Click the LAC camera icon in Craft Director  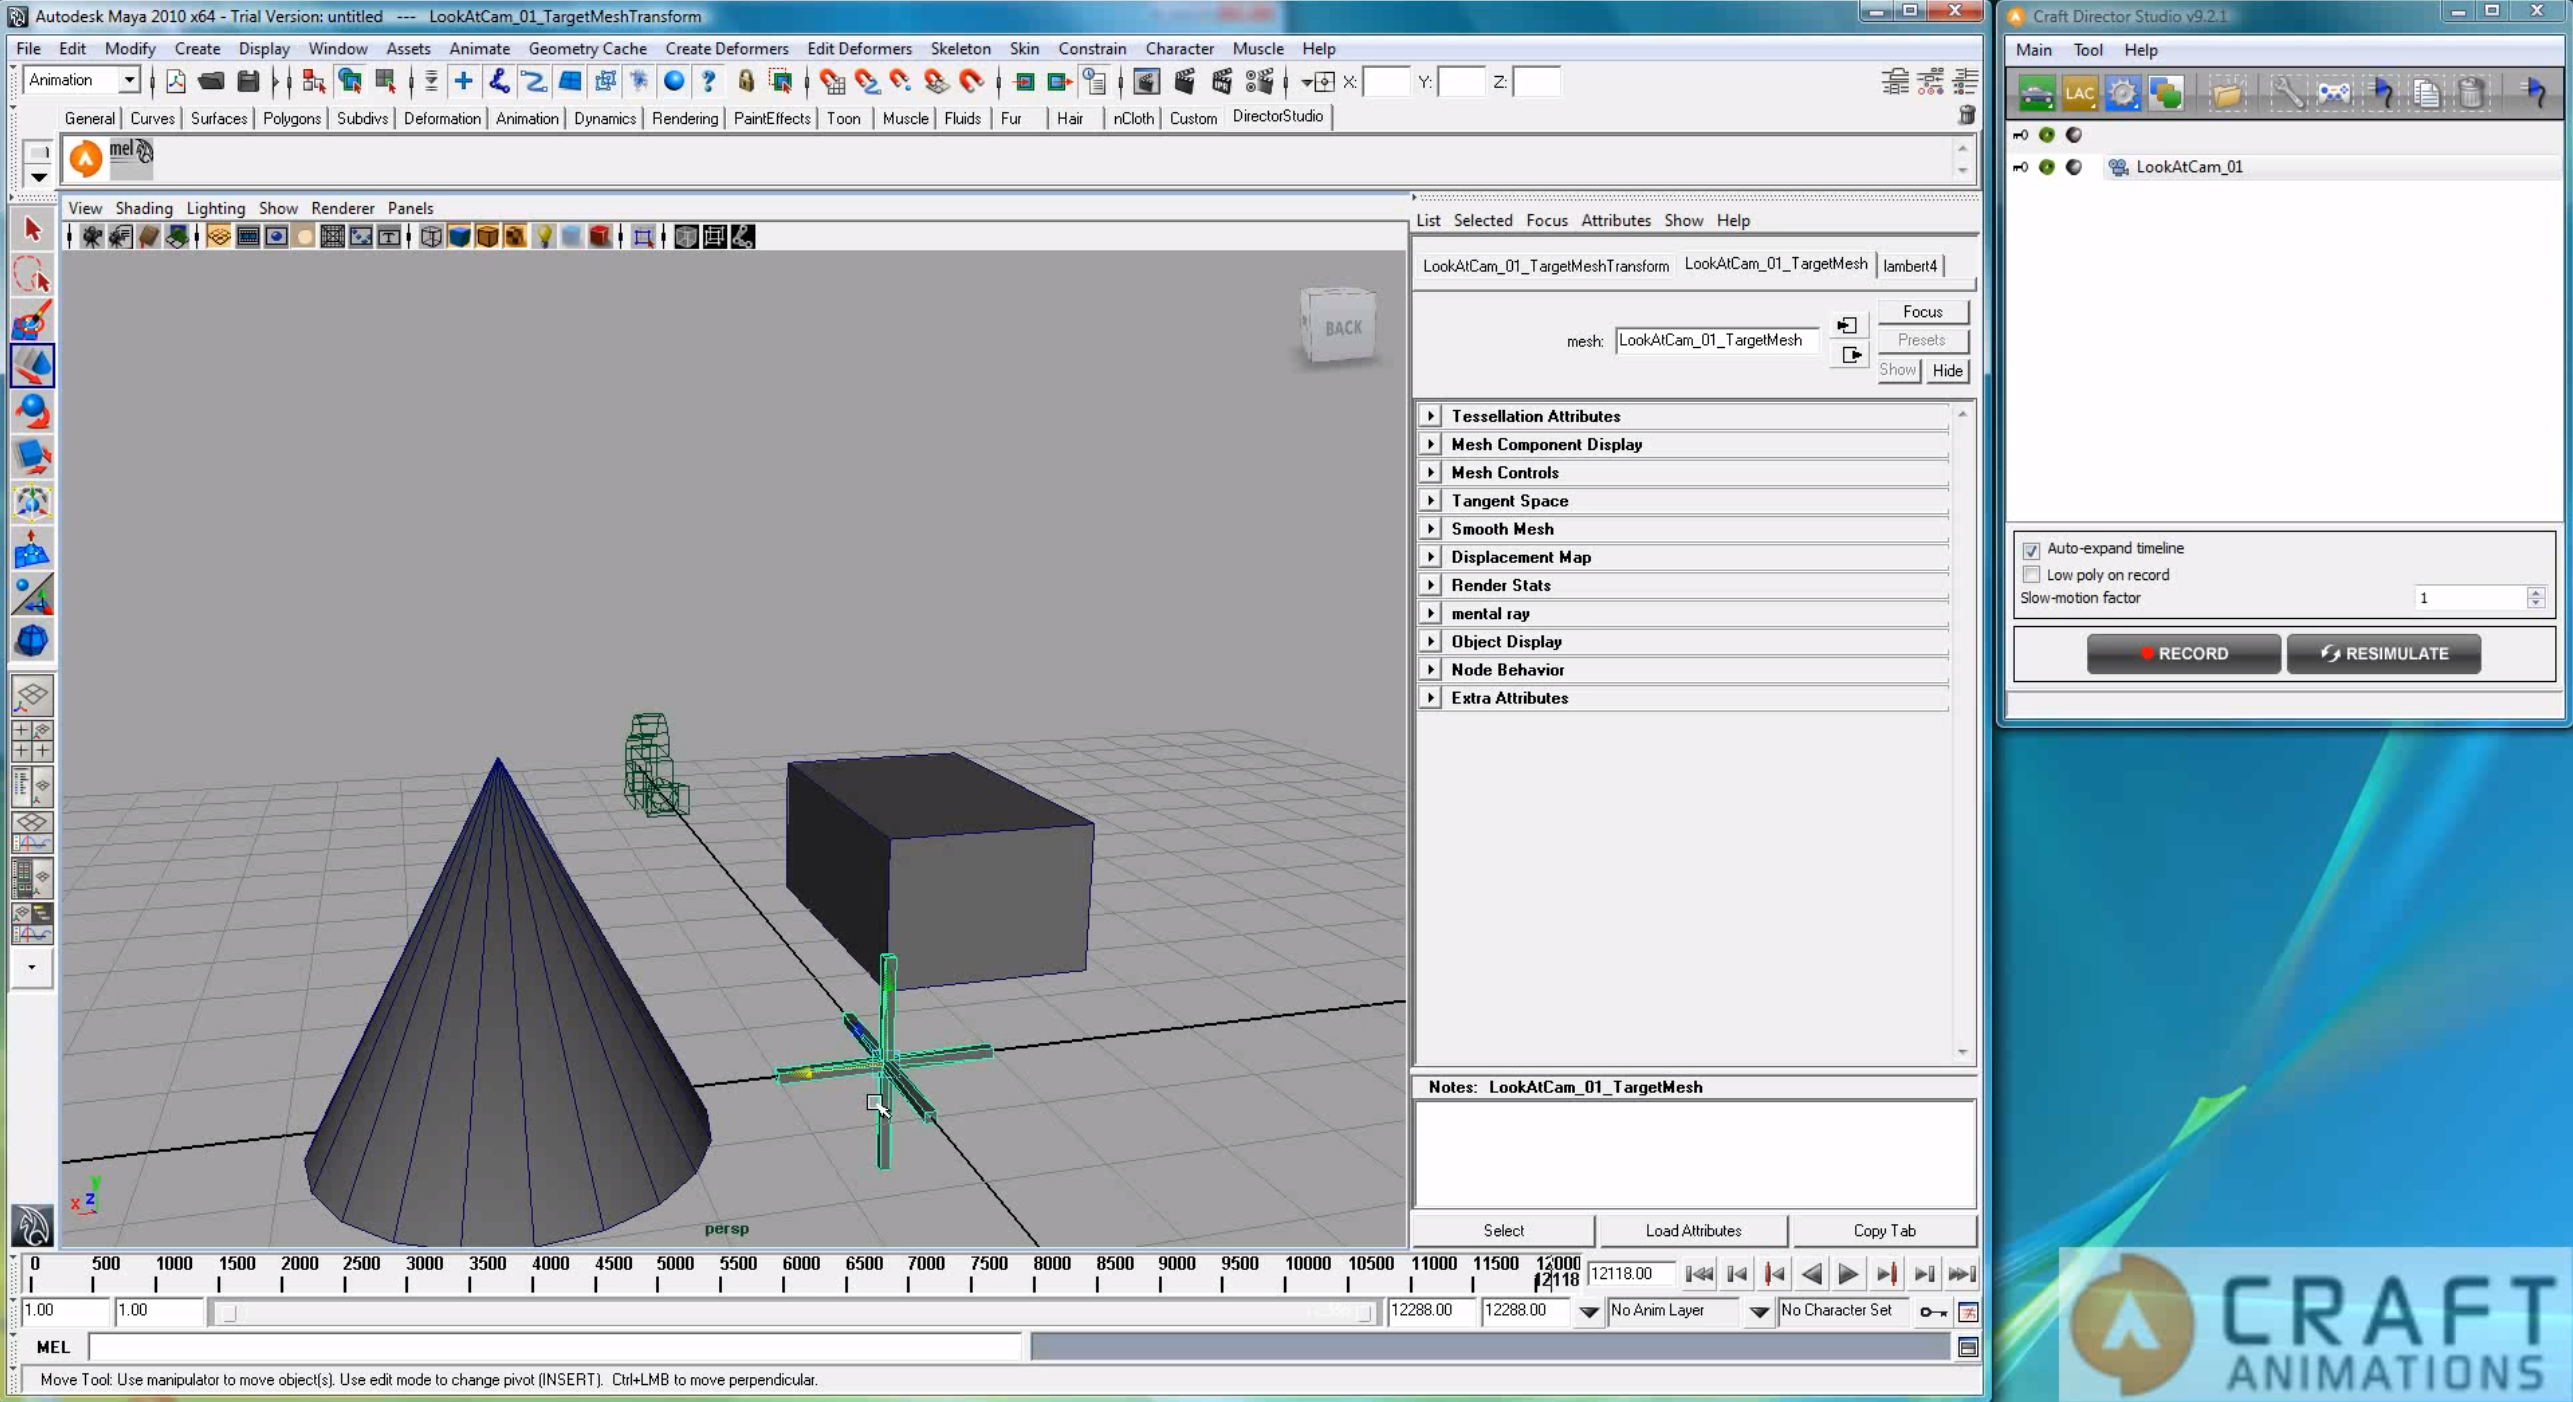2079,93
